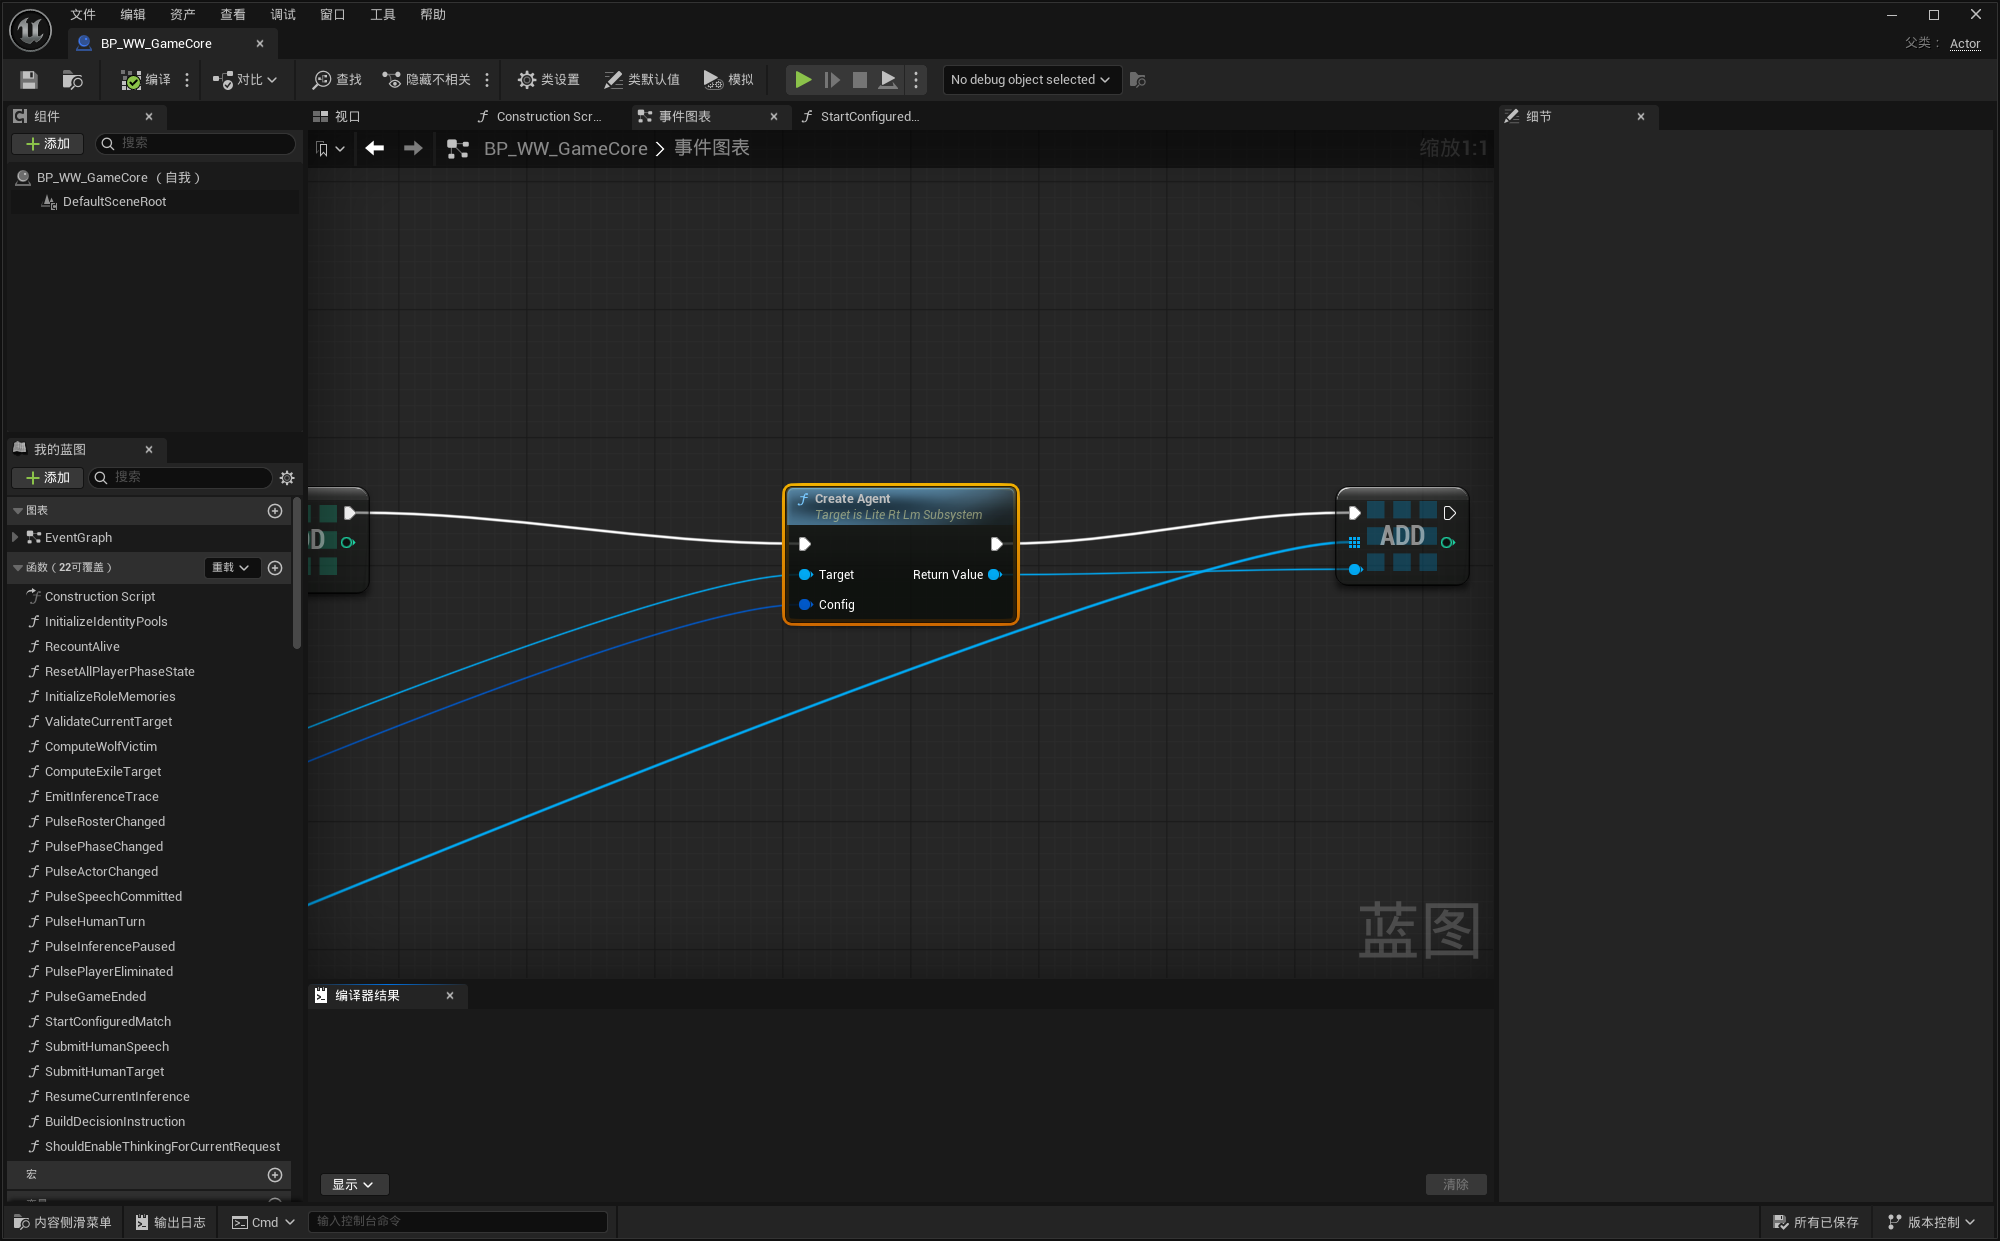The height and width of the screenshot is (1241, 2000).
Task: Close the 事件图表 tab
Action: click(x=774, y=117)
